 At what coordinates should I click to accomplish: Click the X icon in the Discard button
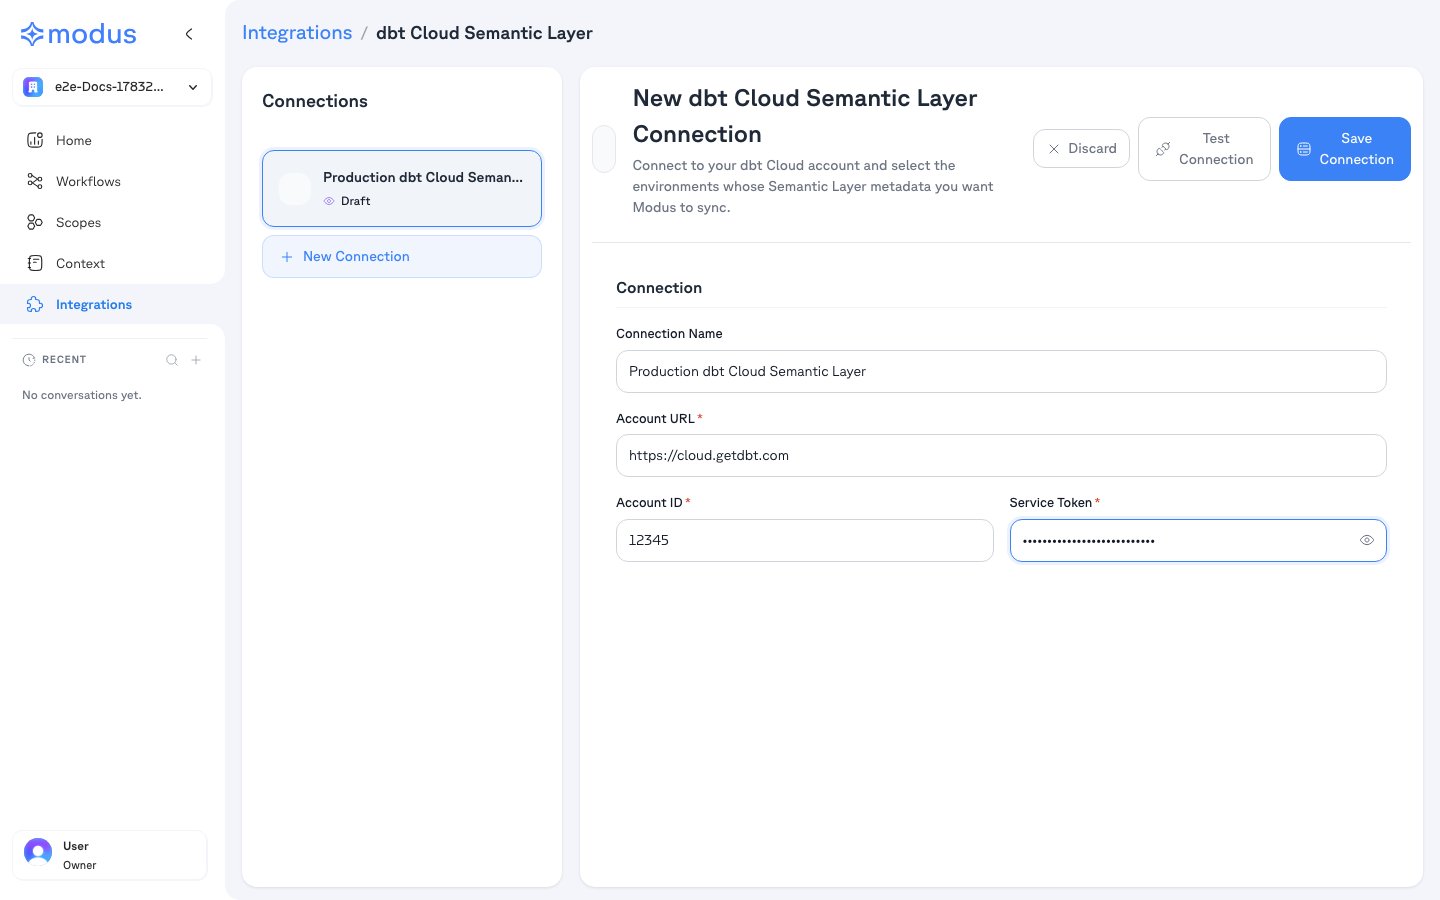[1054, 149]
